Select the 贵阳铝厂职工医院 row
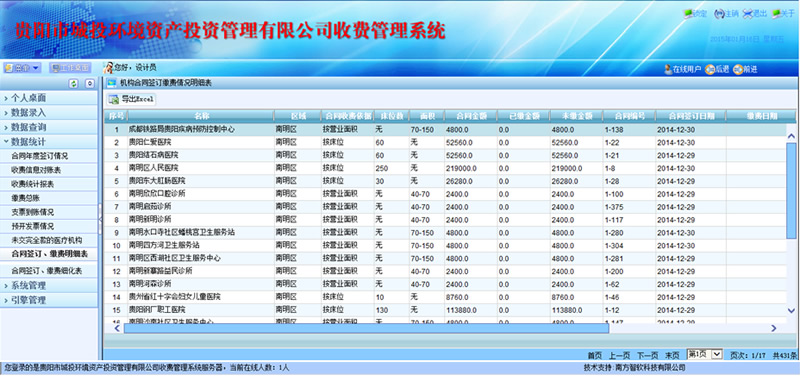Image resolution: width=800 pixels, height=376 pixels. pyautogui.click(x=445, y=310)
